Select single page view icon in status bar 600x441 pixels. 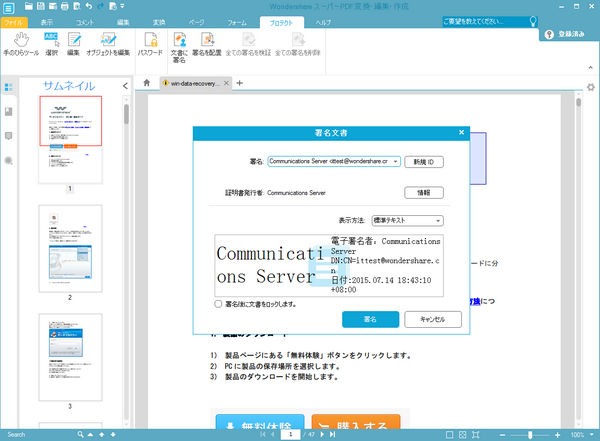(x=450, y=434)
